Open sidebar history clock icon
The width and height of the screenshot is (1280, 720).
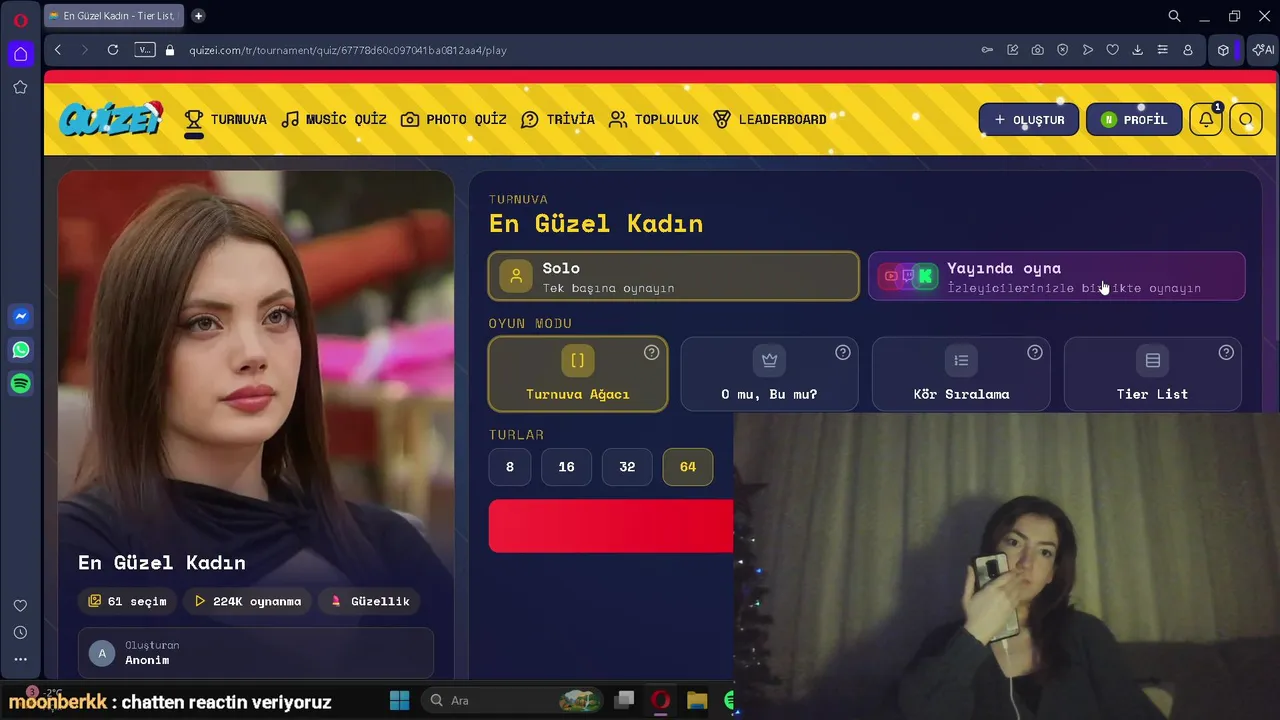(x=20, y=633)
